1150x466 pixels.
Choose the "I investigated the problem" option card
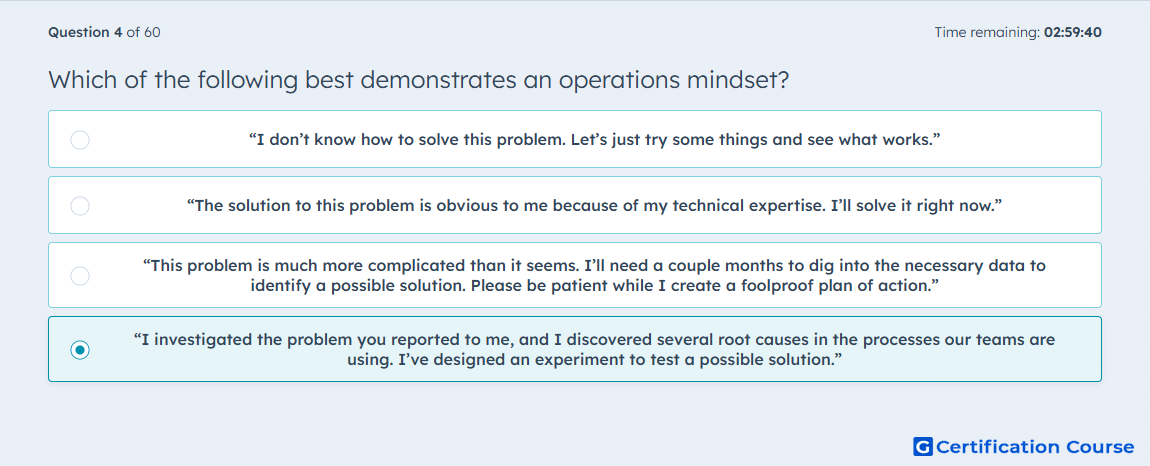tap(574, 349)
